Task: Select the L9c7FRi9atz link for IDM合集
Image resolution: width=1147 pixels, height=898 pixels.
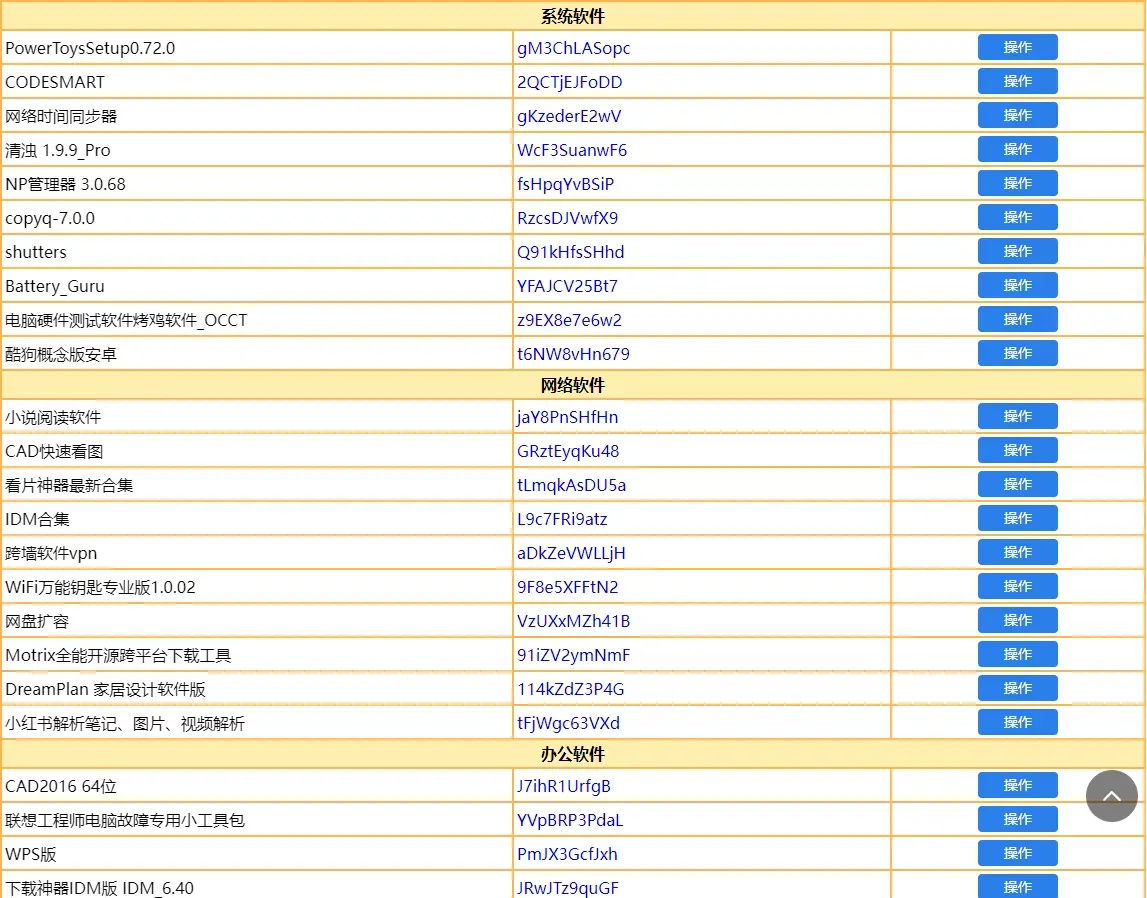Action: [x=562, y=519]
